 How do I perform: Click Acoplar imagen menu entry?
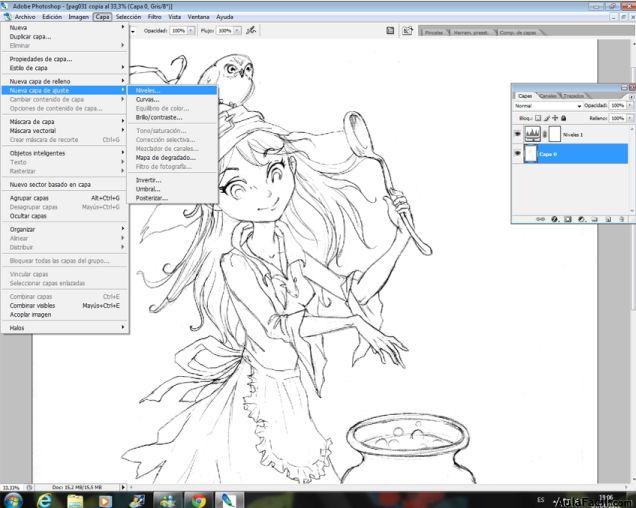pos(65,314)
